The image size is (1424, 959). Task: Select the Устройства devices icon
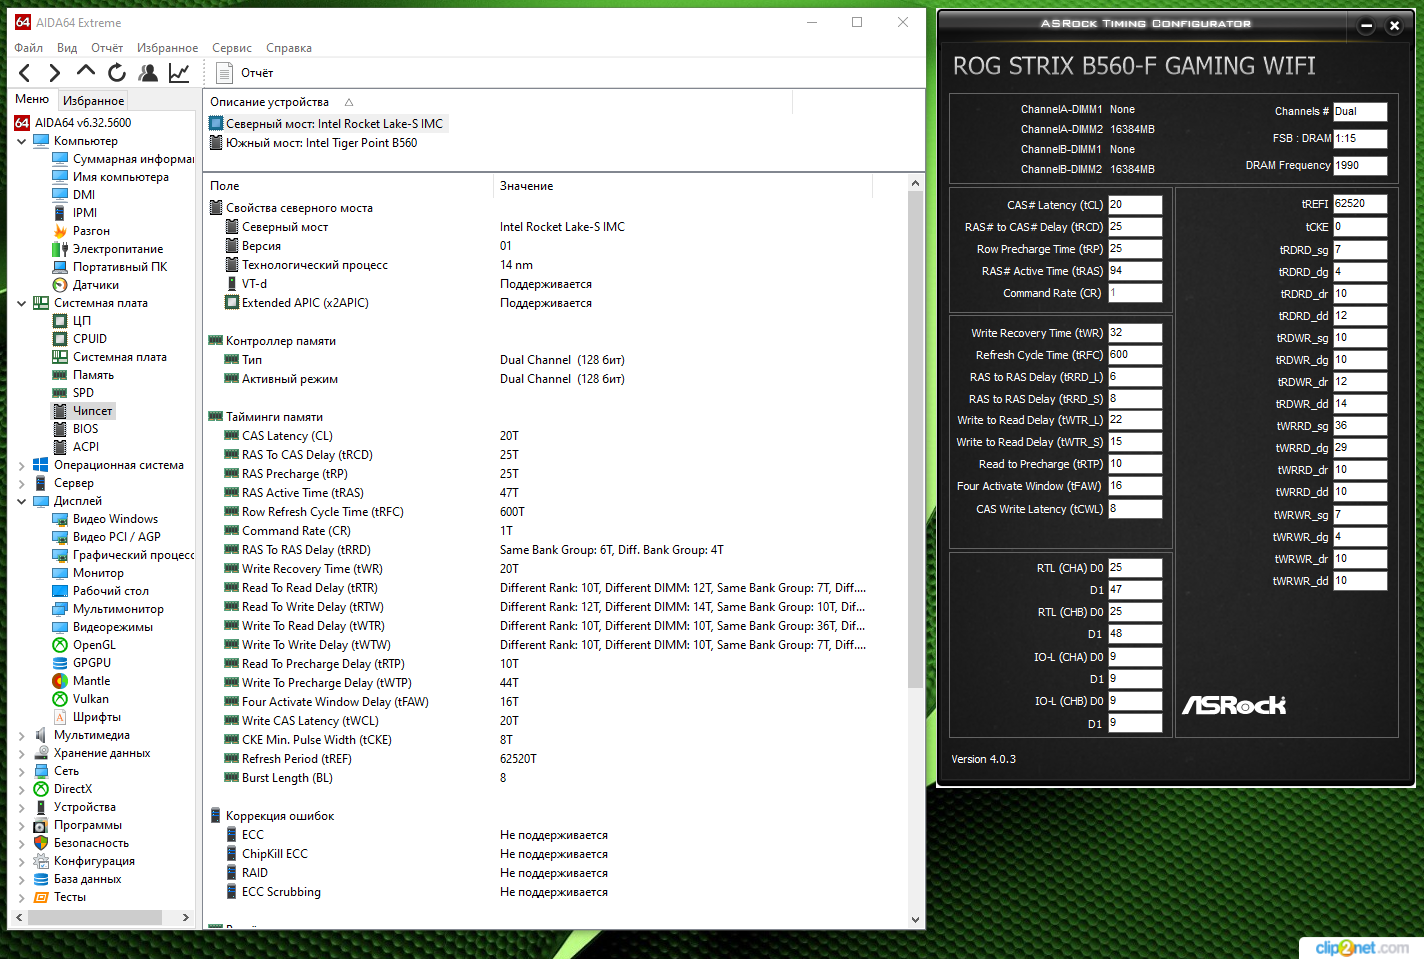point(41,807)
